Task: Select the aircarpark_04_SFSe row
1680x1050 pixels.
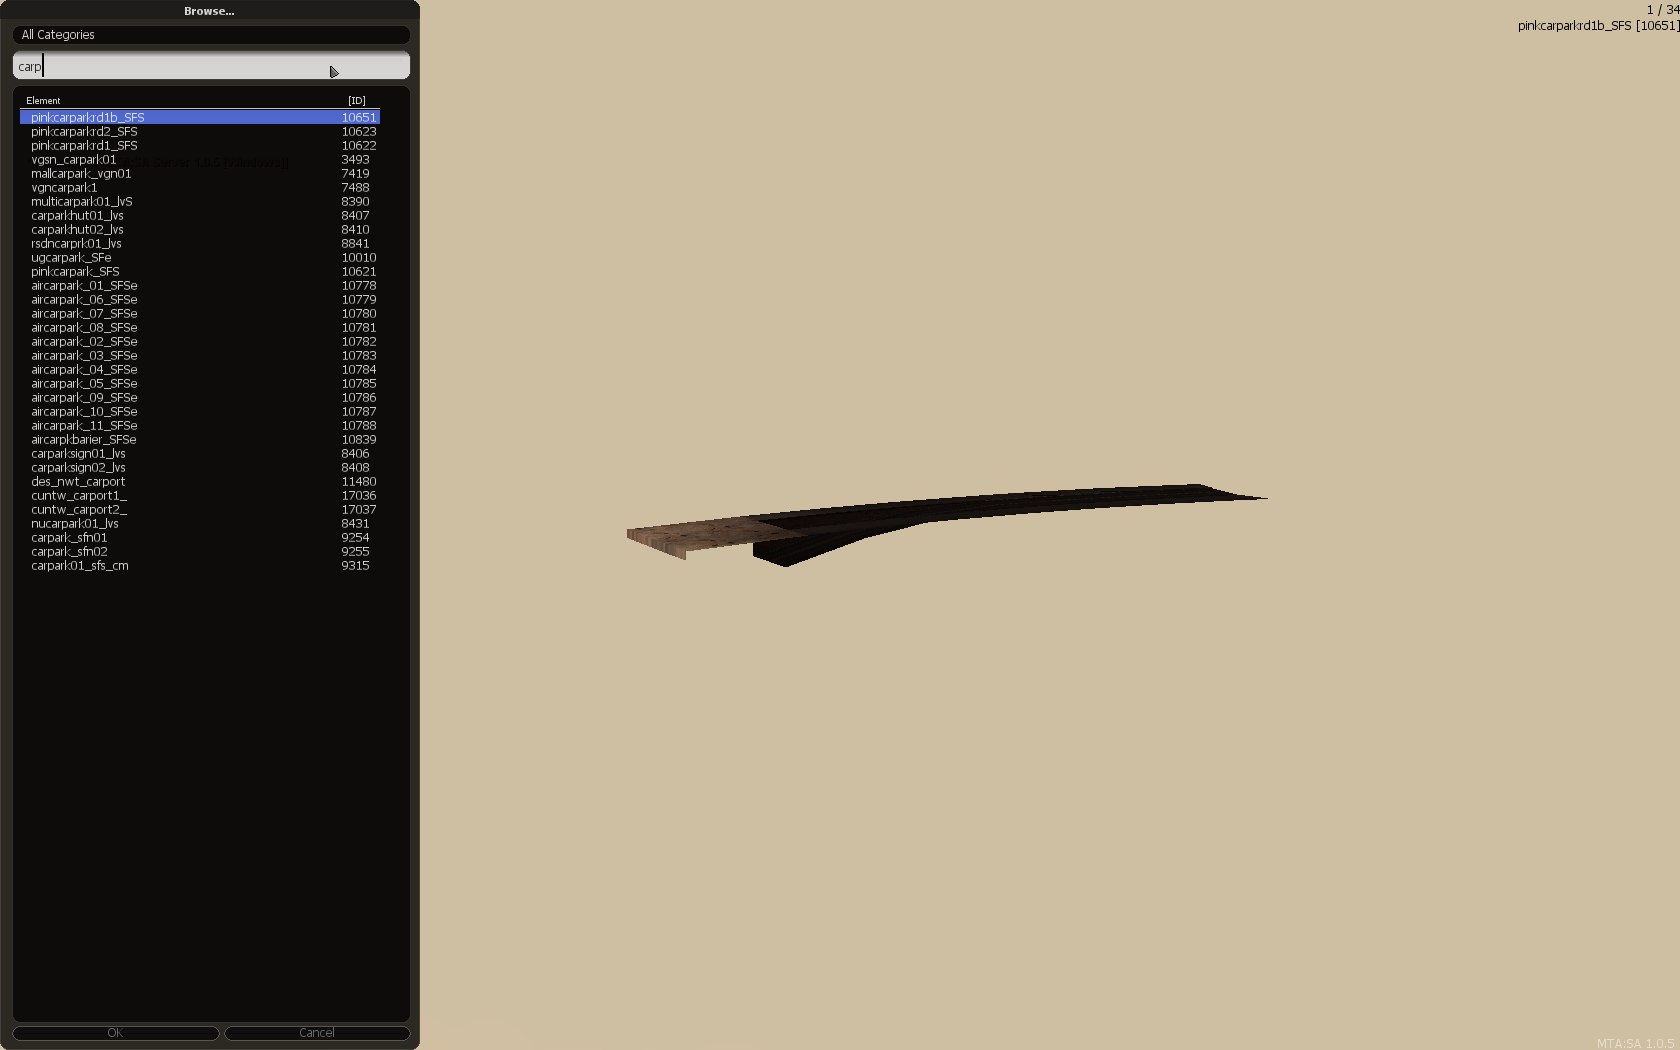Action: coord(200,369)
